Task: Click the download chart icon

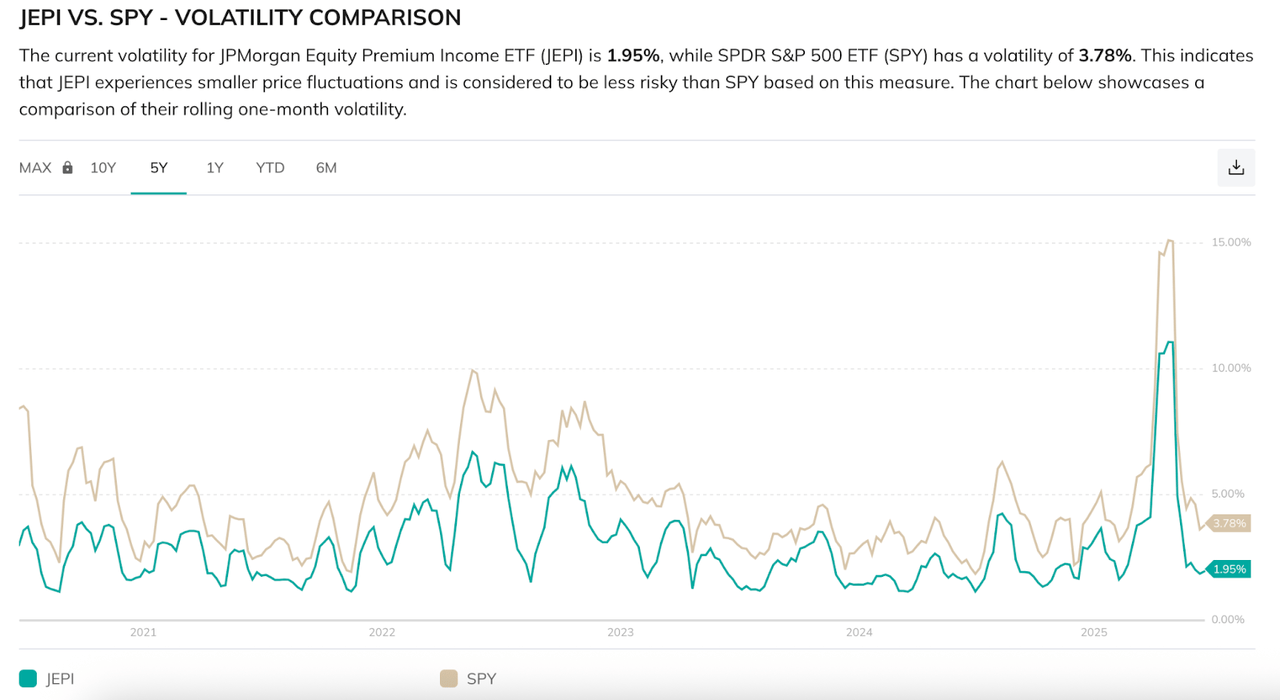Action: (x=1235, y=167)
